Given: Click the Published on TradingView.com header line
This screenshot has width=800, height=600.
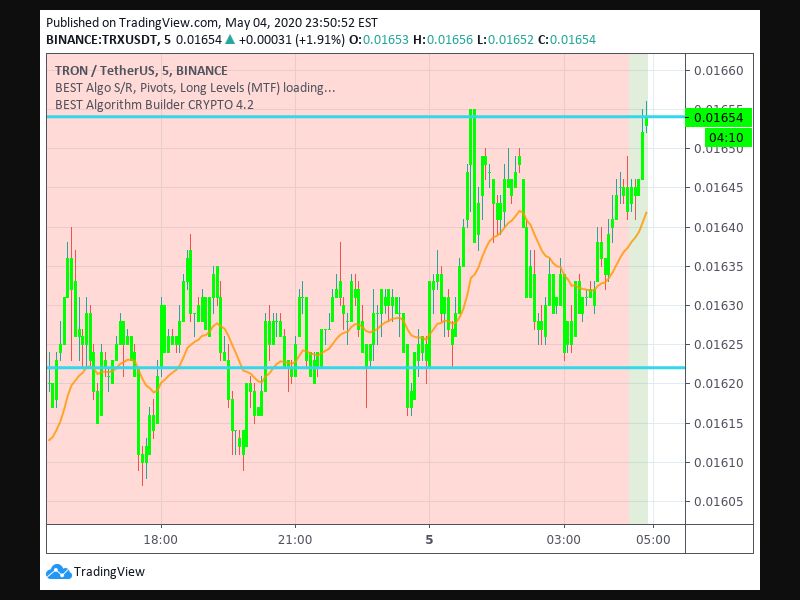Looking at the screenshot, I should (212, 23).
